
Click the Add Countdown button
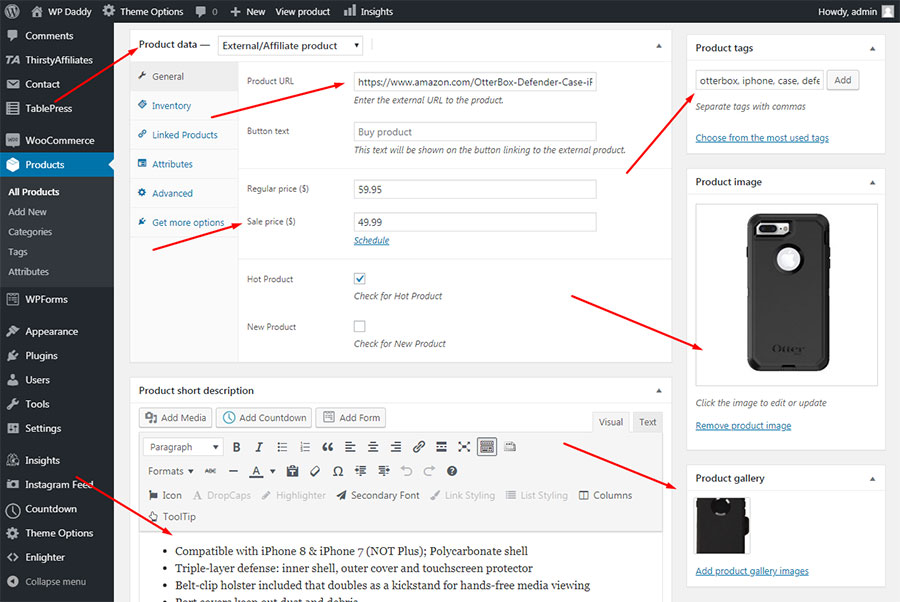tap(264, 418)
